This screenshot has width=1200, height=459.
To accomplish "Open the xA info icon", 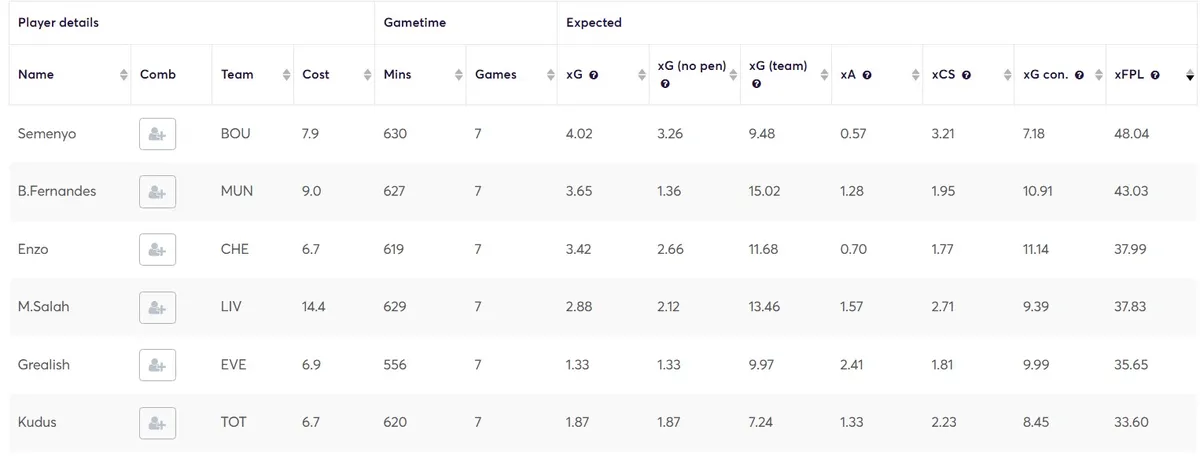I will pyautogui.click(x=867, y=75).
